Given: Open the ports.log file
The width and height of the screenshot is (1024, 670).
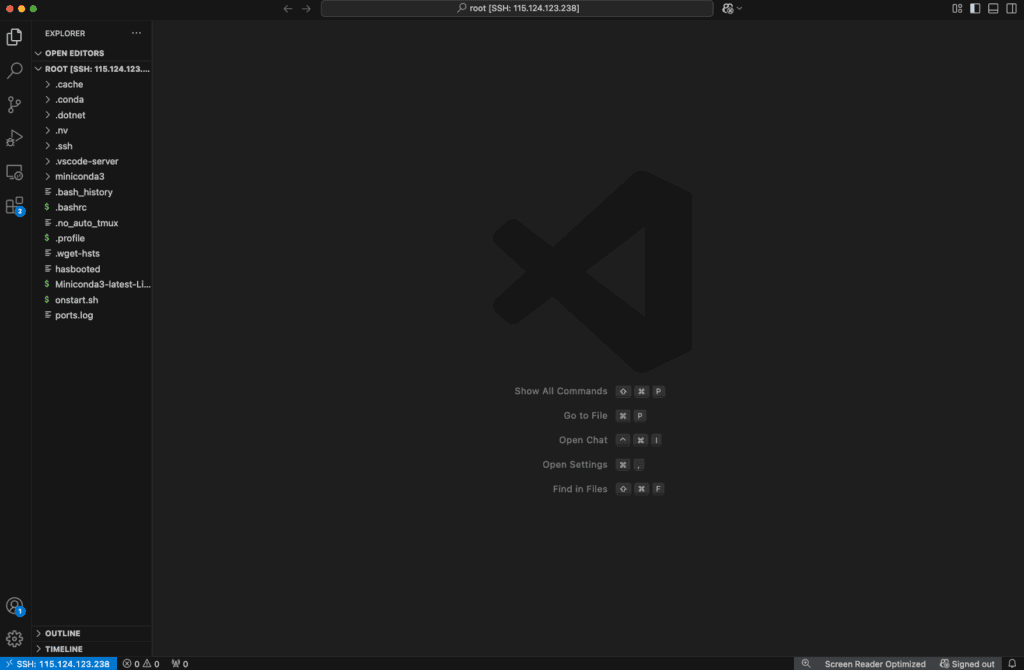Looking at the screenshot, I should click(92, 315).
